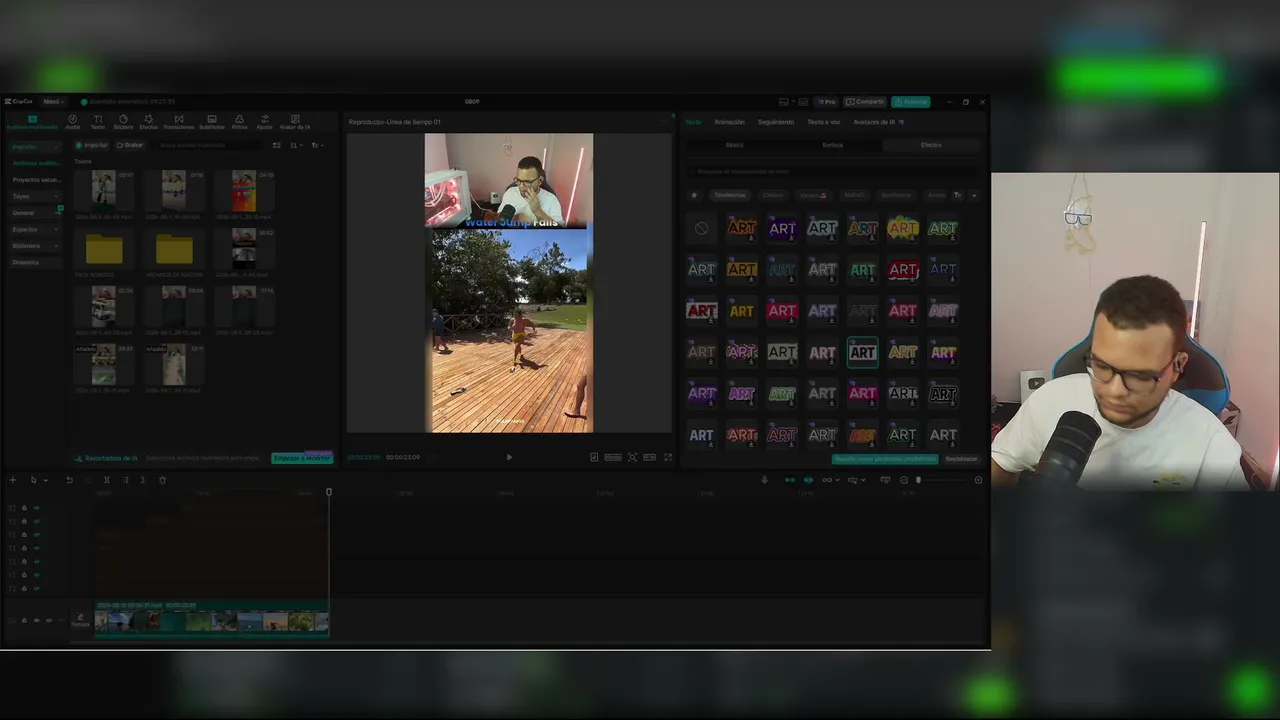Click the Grabar button
The width and height of the screenshot is (1280, 720).
(x=130, y=145)
